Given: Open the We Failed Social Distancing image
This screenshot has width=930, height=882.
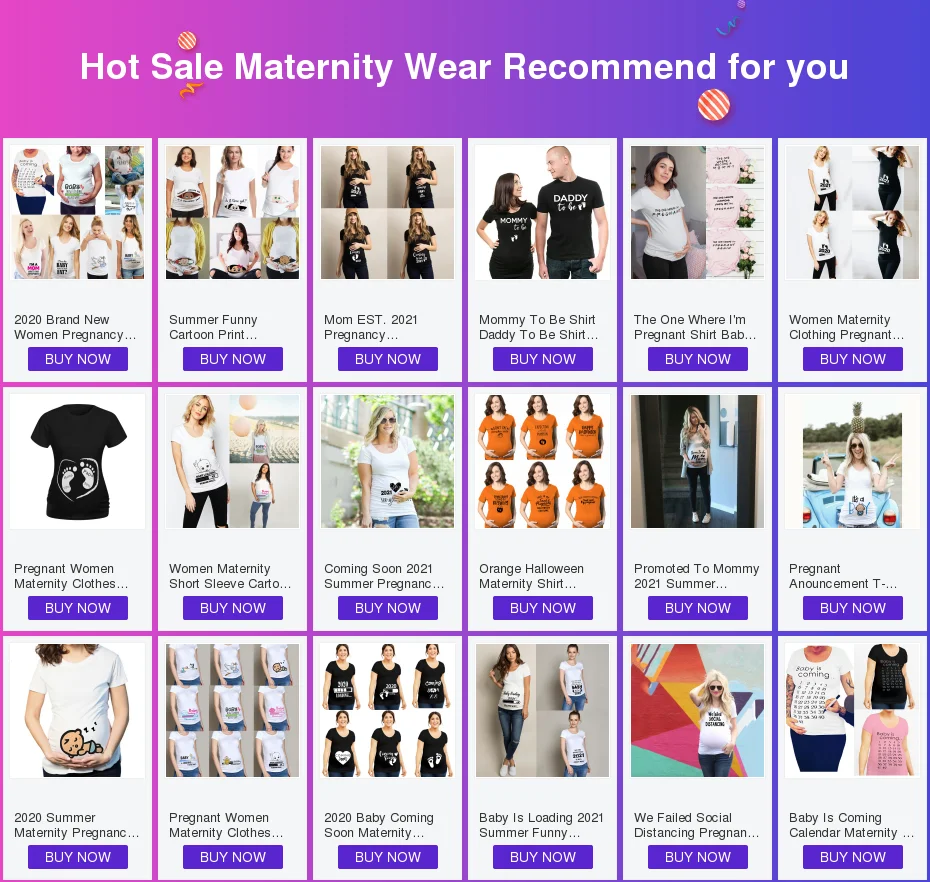Looking at the screenshot, I should coord(698,711).
